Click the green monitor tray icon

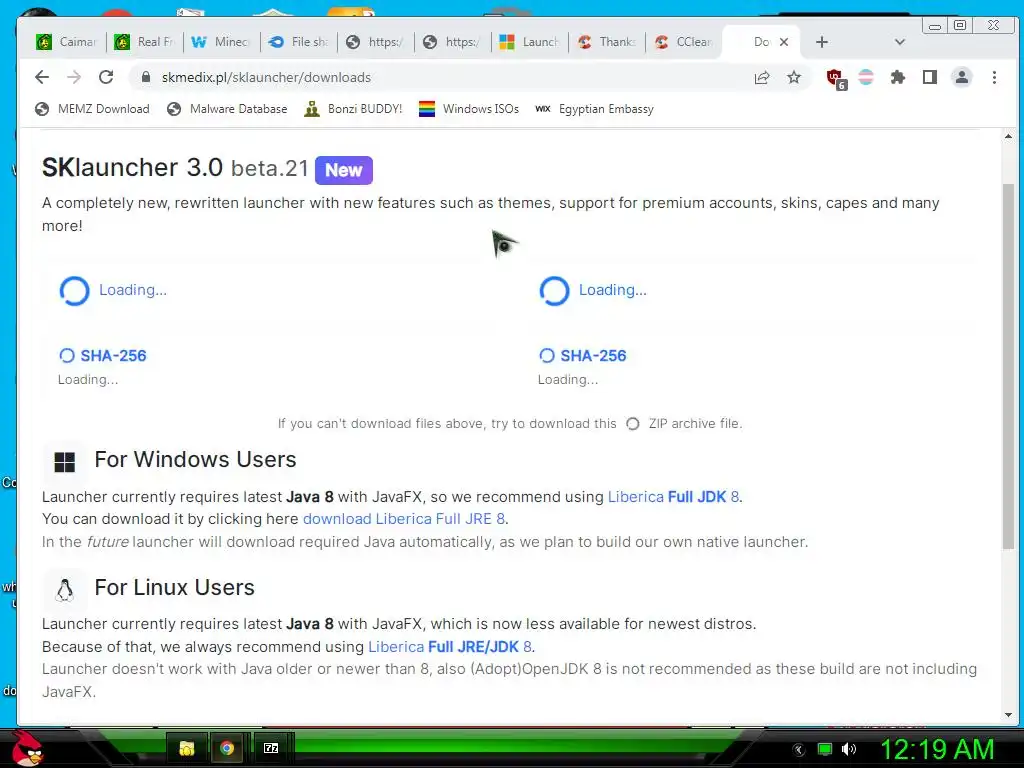pyautogui.click(x=825, y=749)
